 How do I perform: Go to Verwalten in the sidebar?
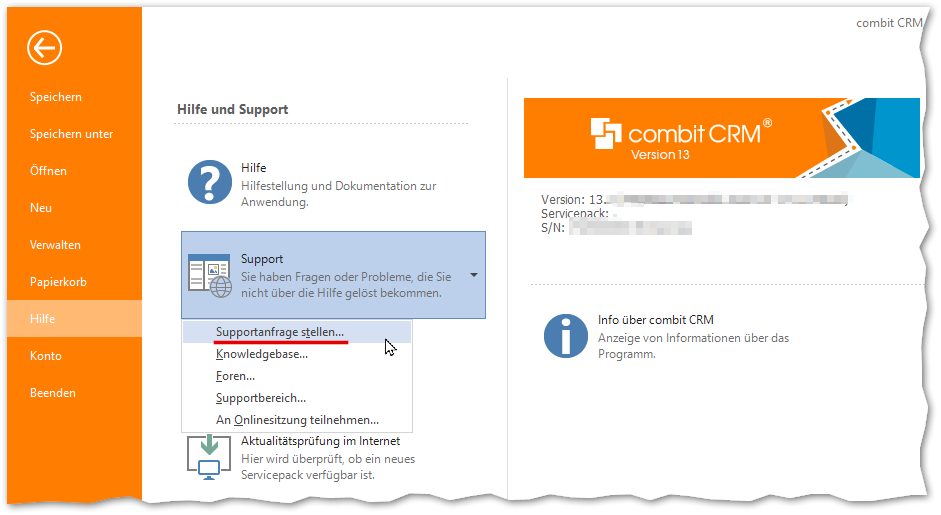click(55, 245)
